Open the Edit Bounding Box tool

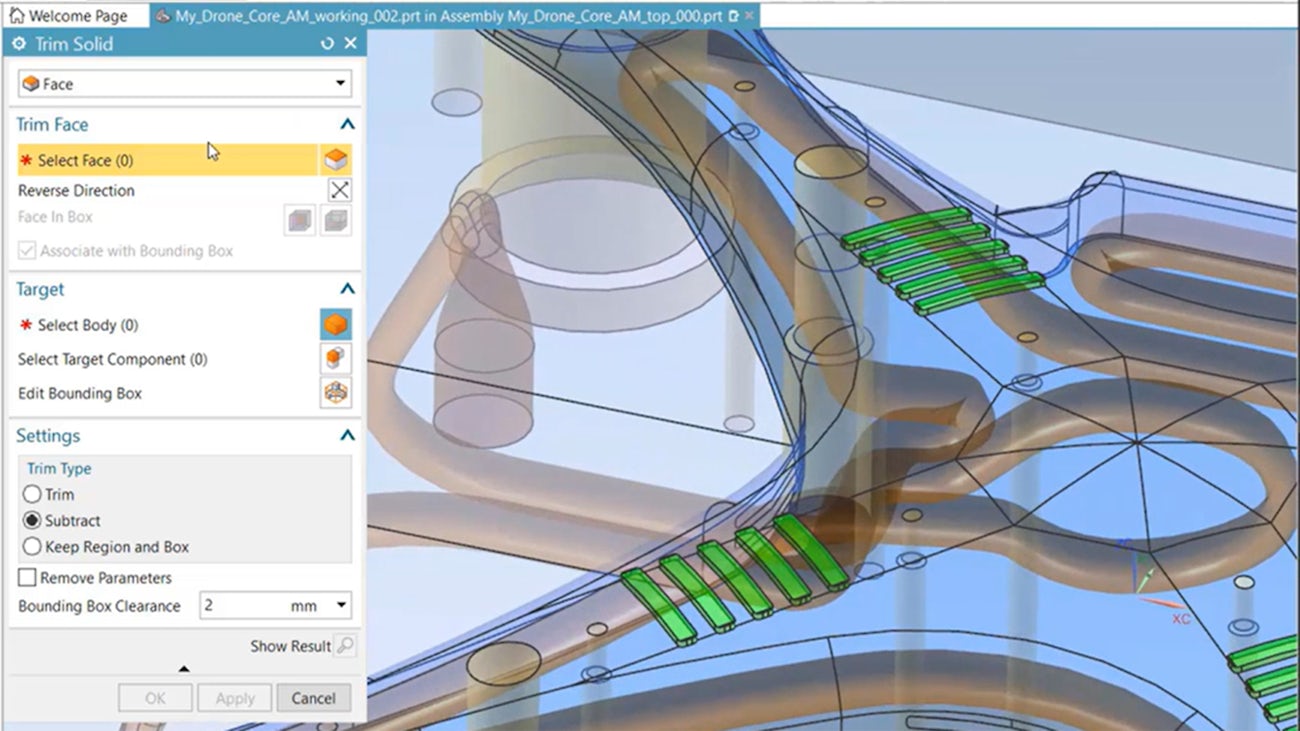click(336, 393)
